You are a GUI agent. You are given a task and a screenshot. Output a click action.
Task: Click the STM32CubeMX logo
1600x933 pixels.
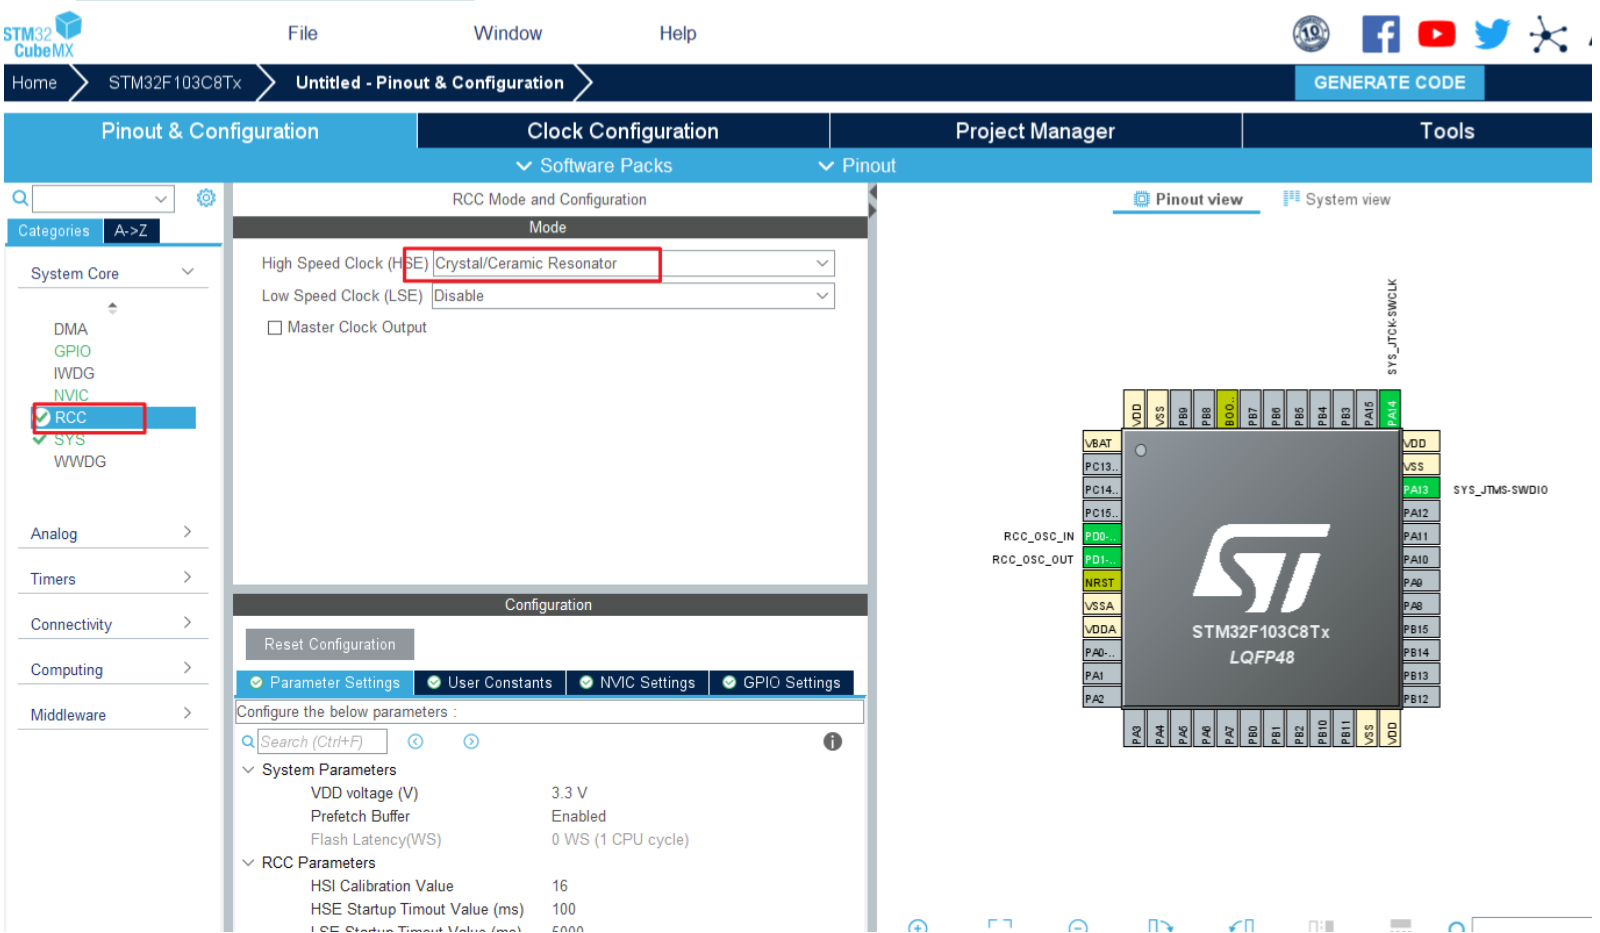pos(42,35)
